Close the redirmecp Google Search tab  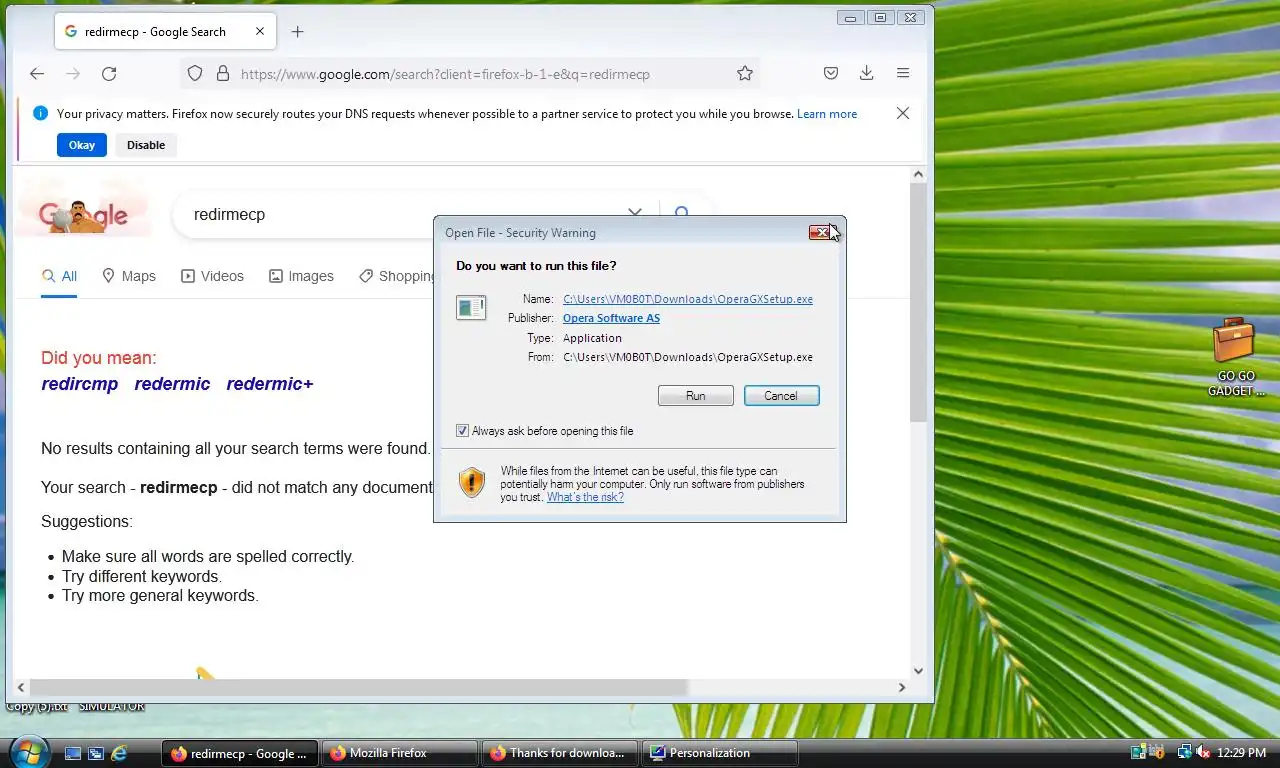point(261,31)
